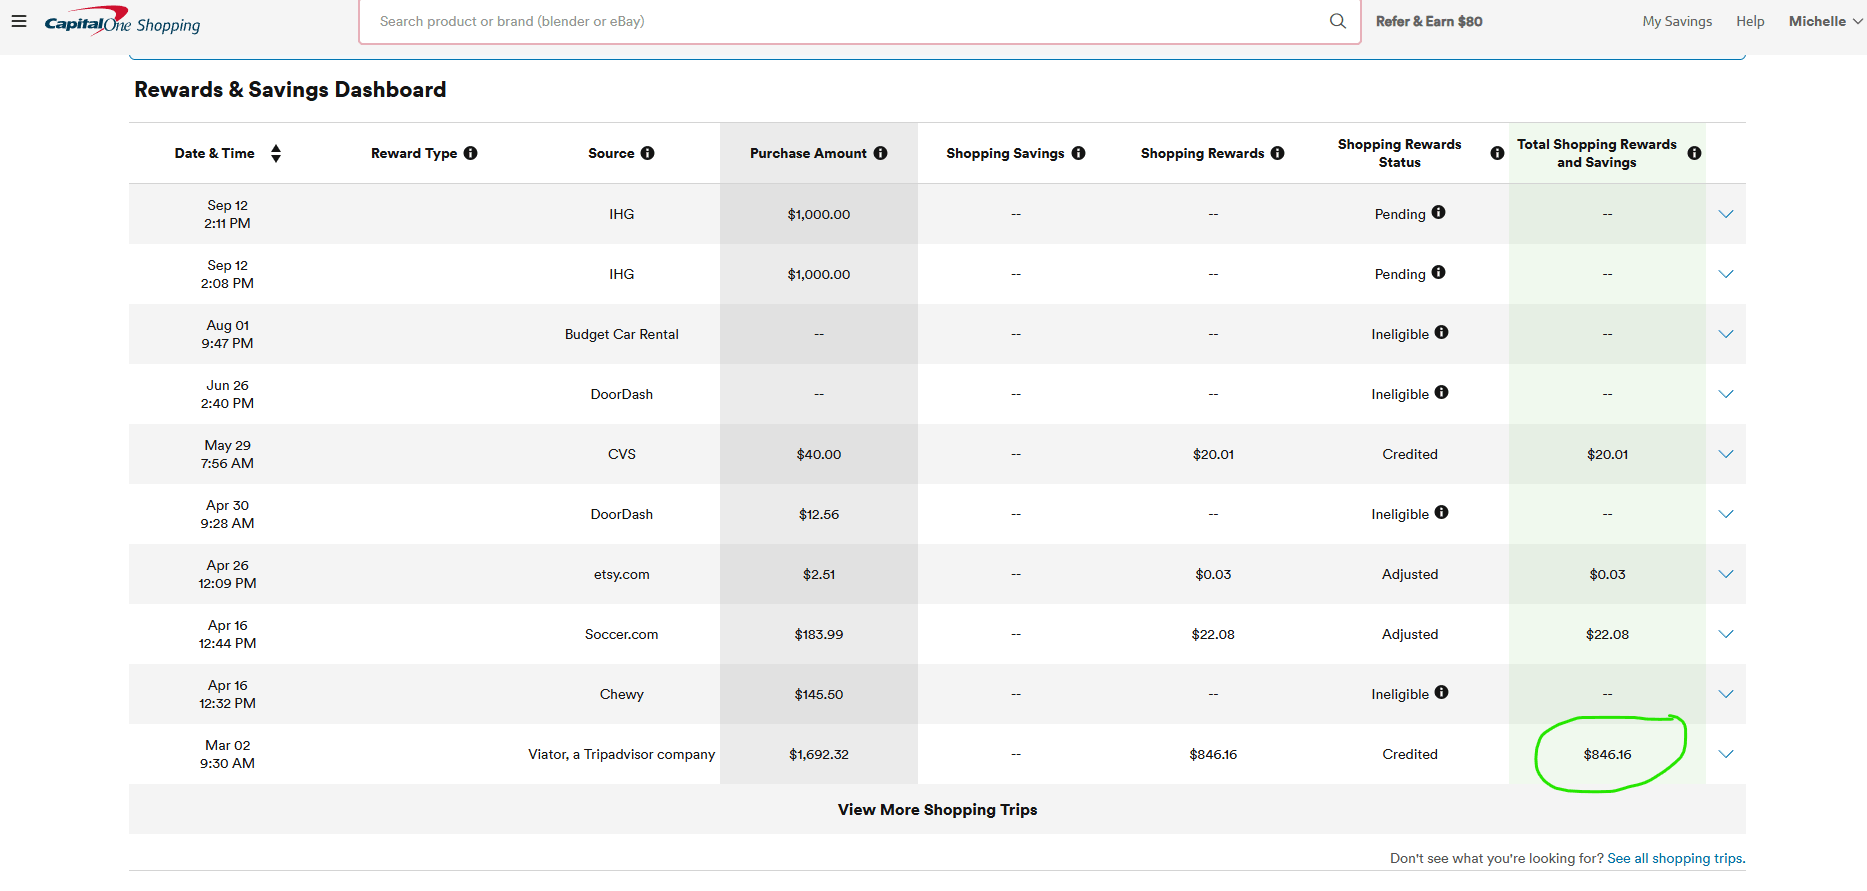Select the Soccer.com source cell
This screenshot has height=891, width=1867.
click(x=621, y=634)
